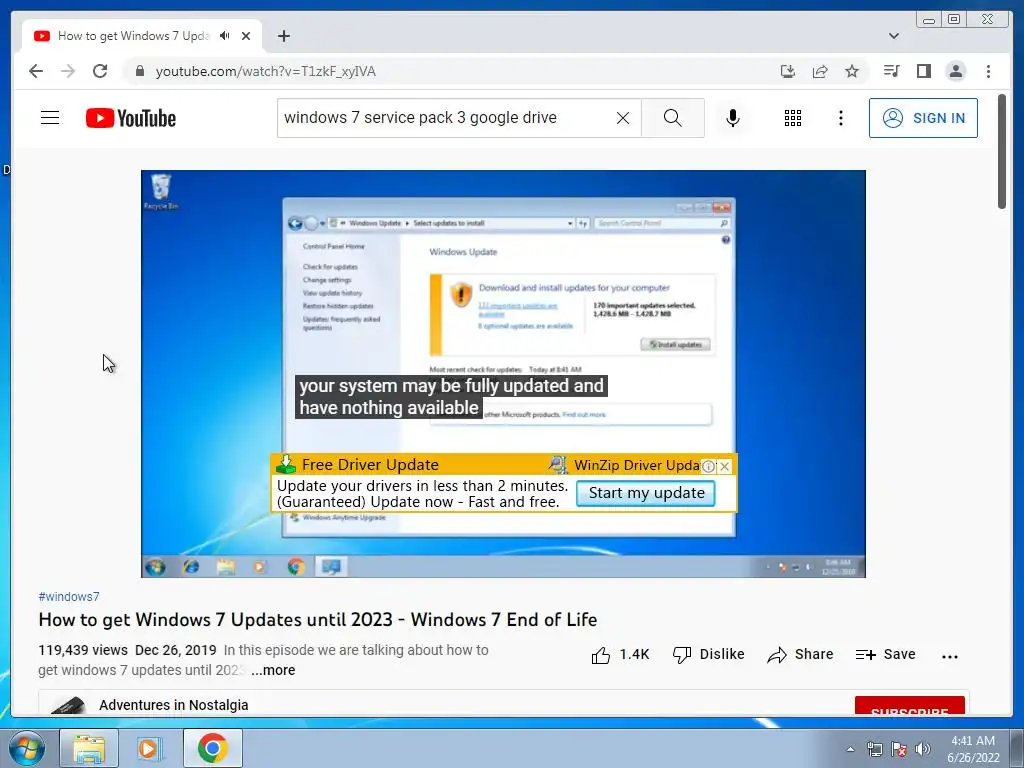This screenshot has height=768, width=1024.
Task: Click the forward navigation arrow
Action: 68,71
